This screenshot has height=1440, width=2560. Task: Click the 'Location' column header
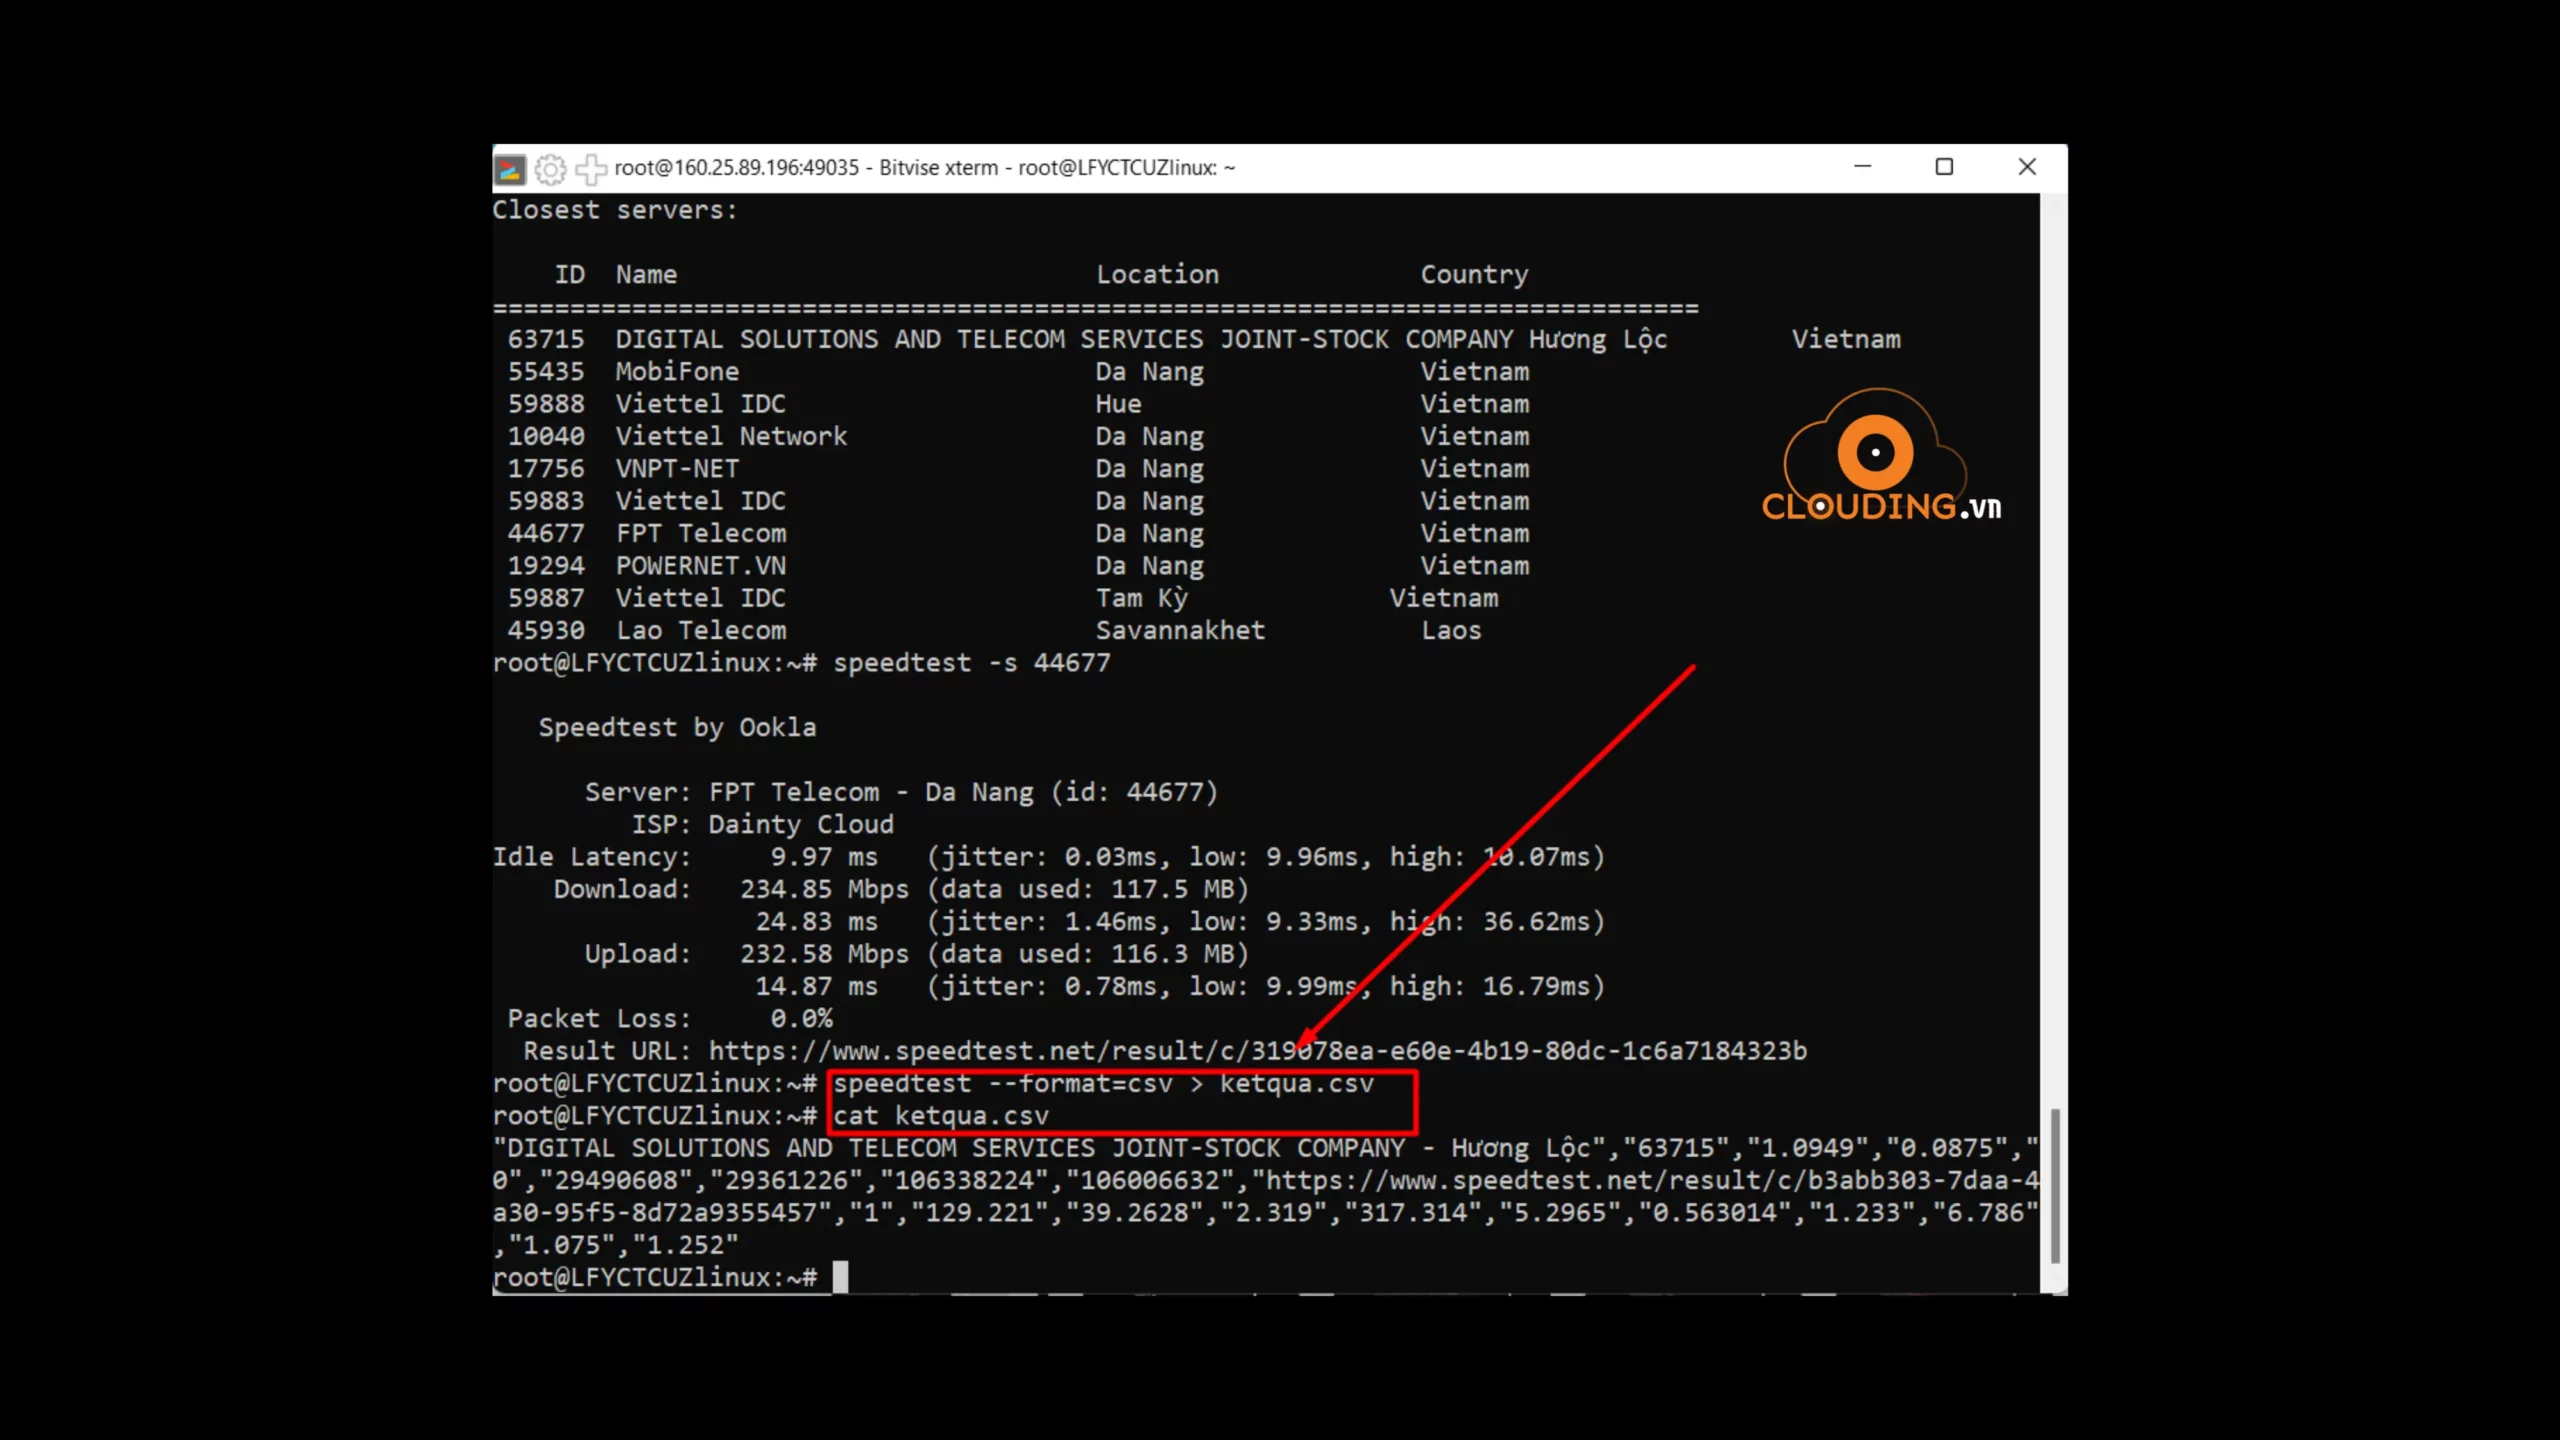pos(1157,274)
